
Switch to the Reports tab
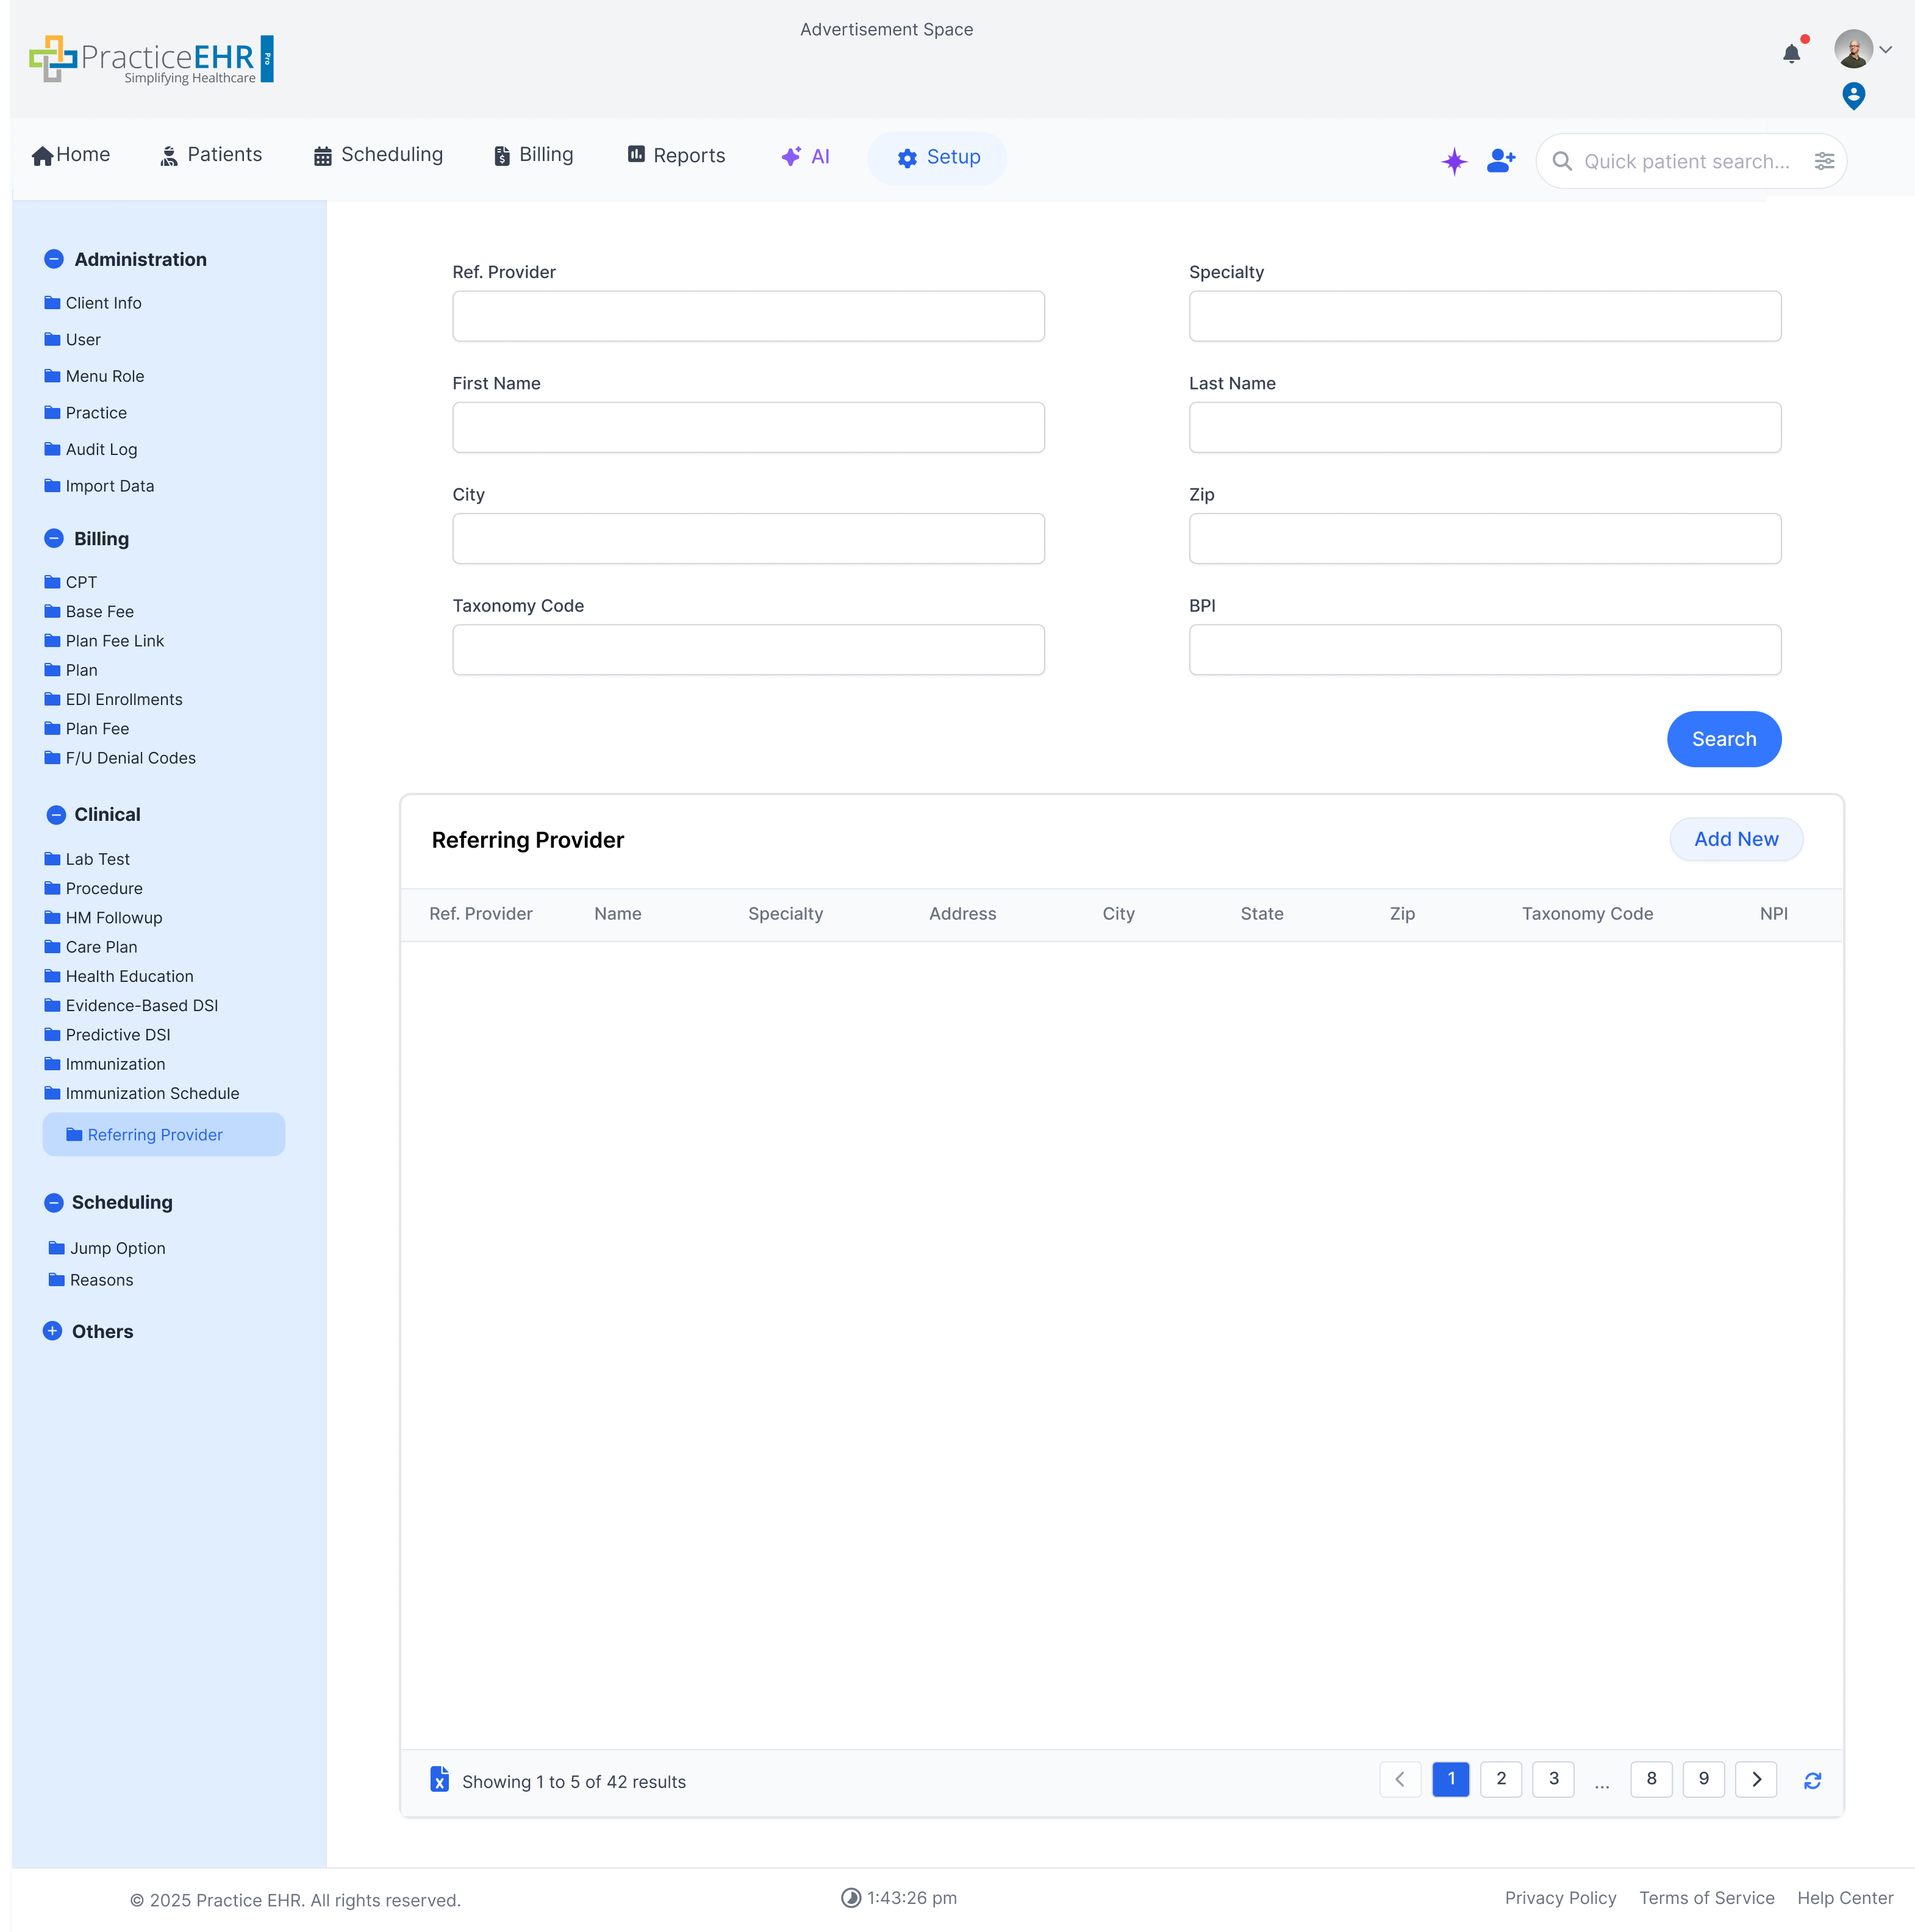click(x=676, y=155)
